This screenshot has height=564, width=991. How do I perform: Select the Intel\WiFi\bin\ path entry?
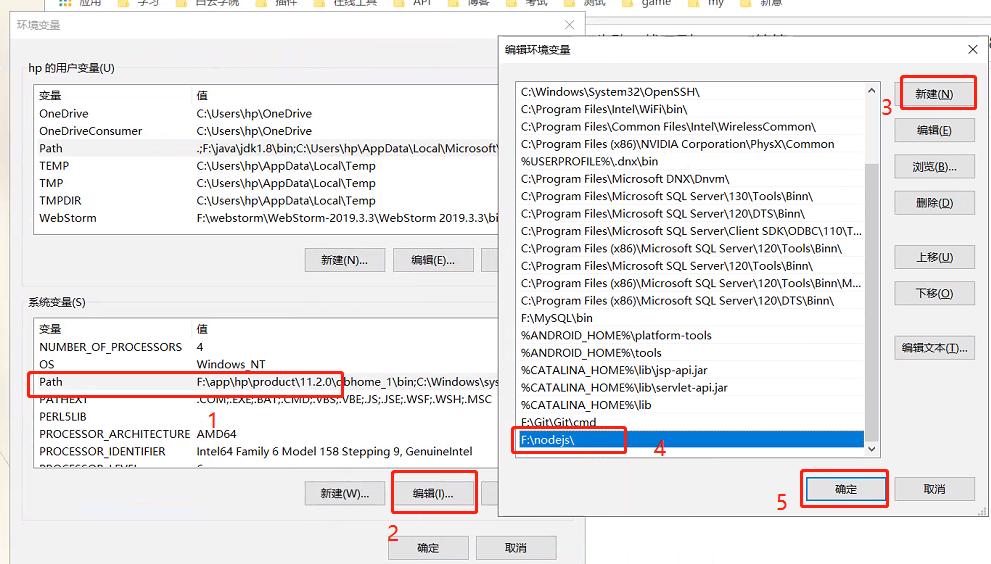point(690,109)
